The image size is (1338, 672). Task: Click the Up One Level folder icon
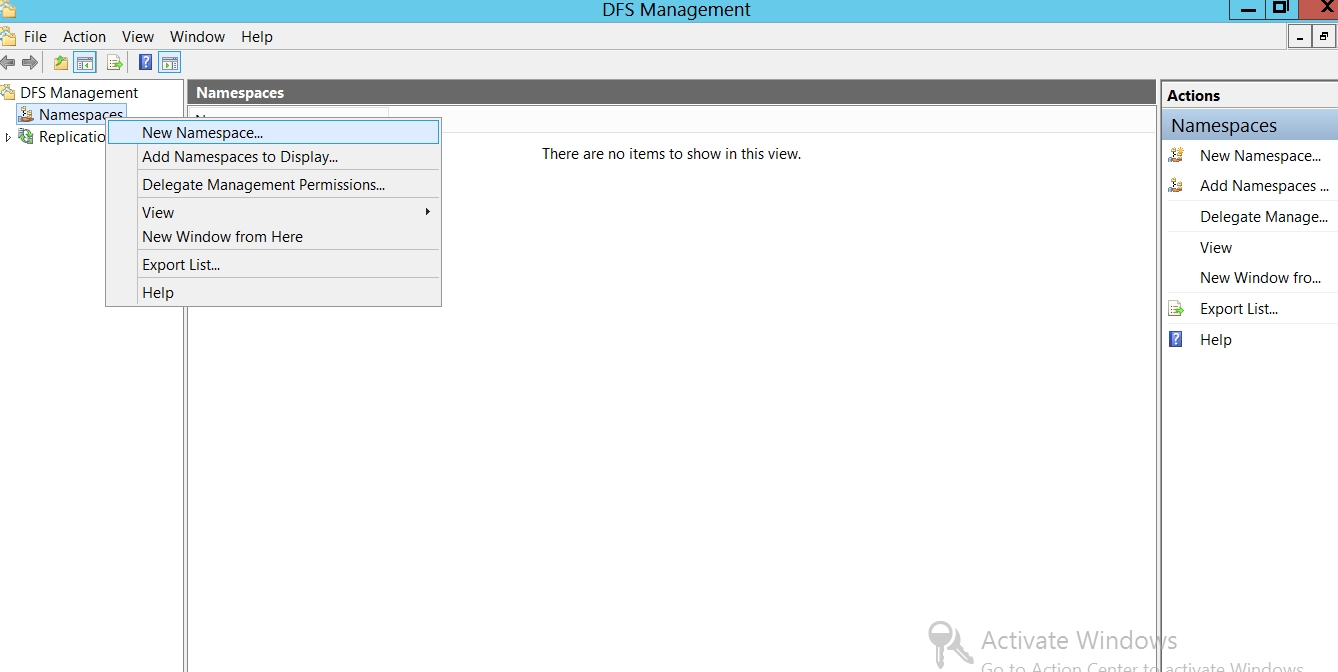point(61,63)
